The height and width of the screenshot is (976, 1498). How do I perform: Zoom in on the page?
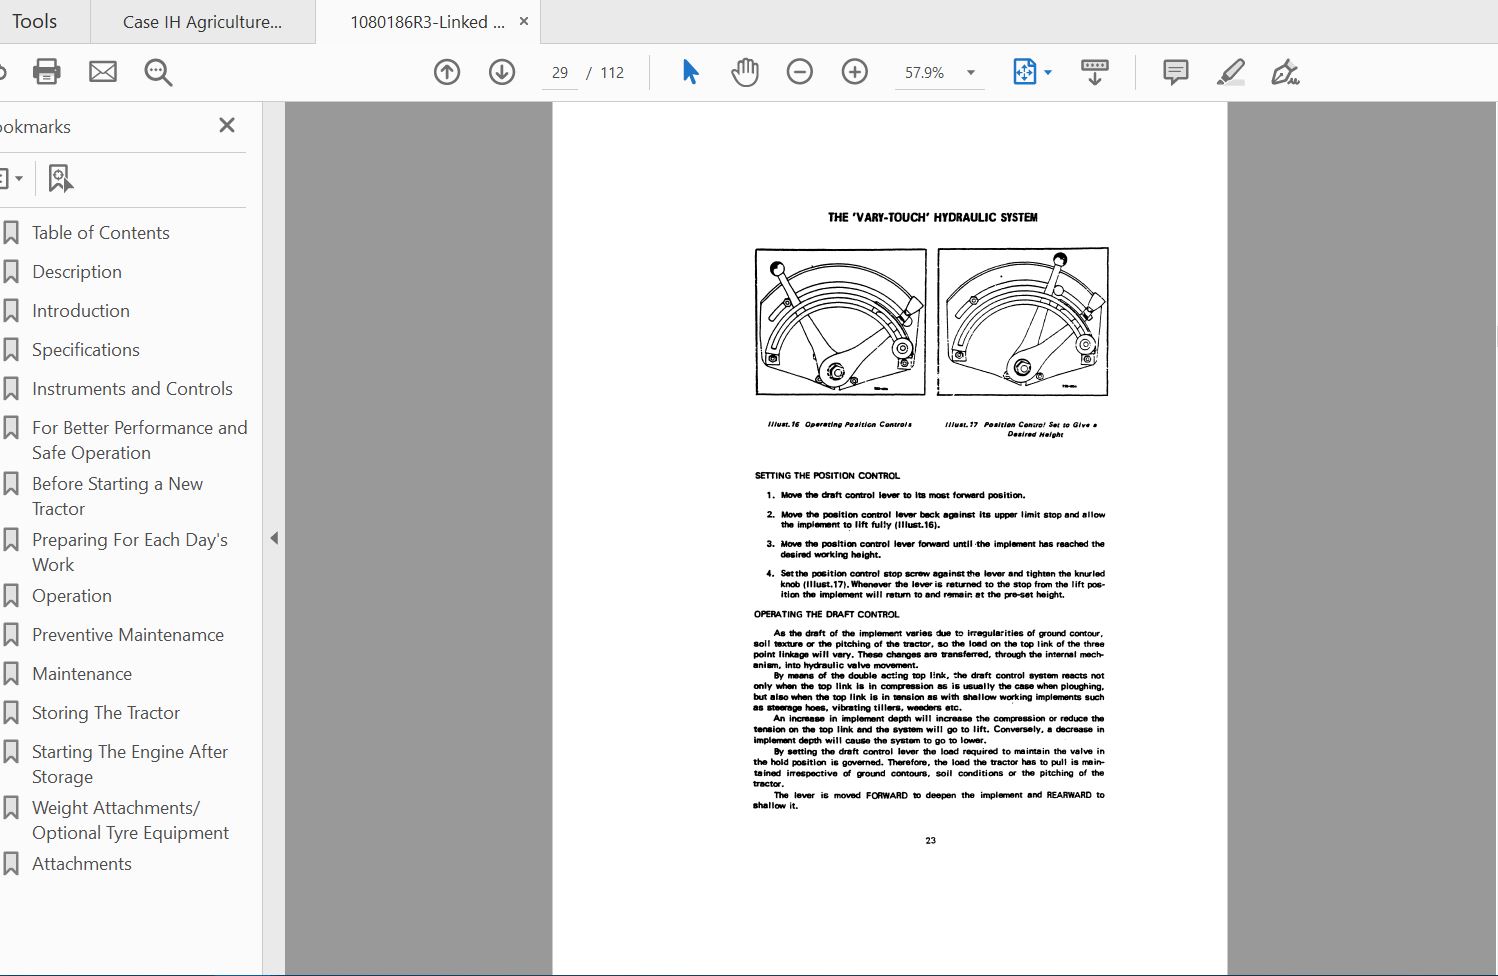[x=855, y=71]
